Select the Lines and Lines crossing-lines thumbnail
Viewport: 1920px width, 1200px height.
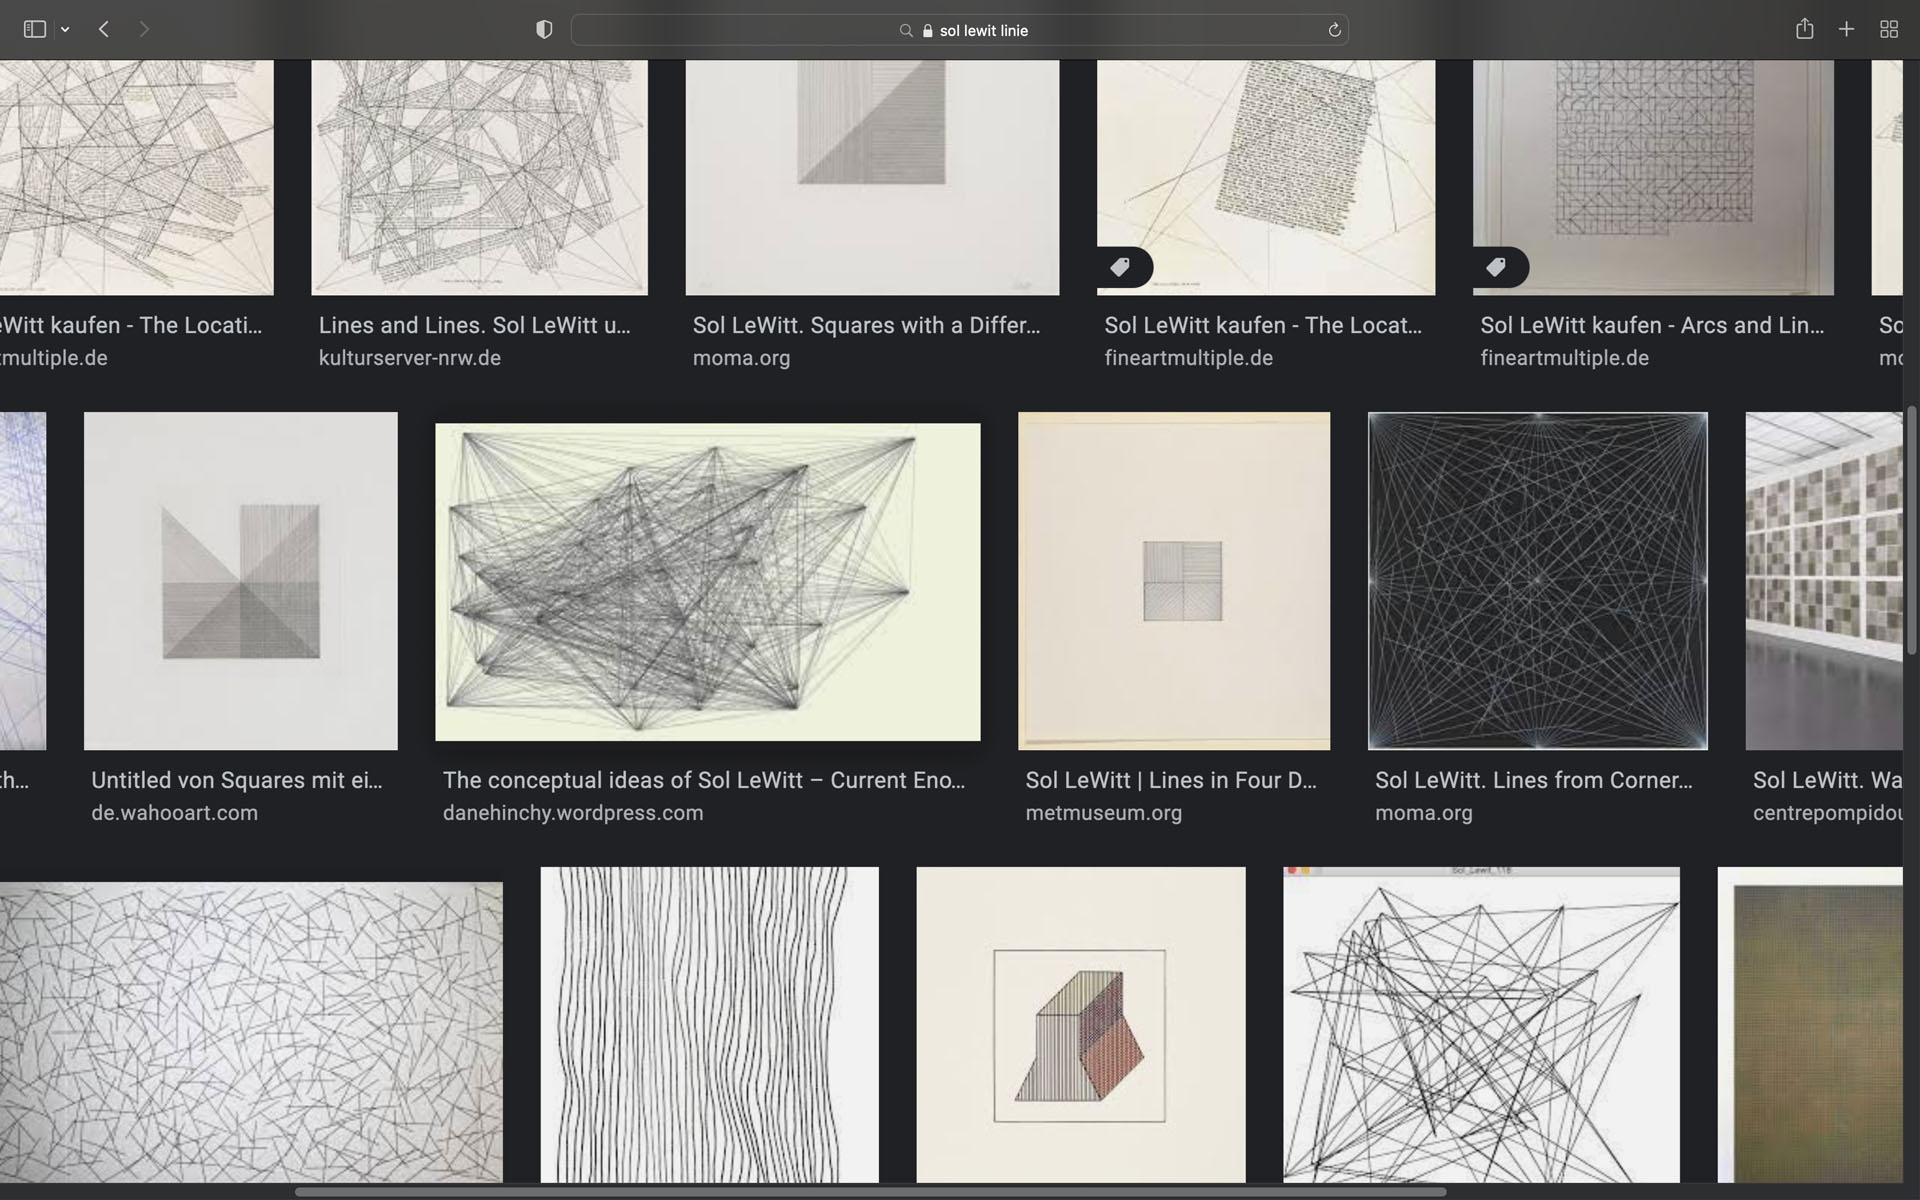[x=479, y=177]
